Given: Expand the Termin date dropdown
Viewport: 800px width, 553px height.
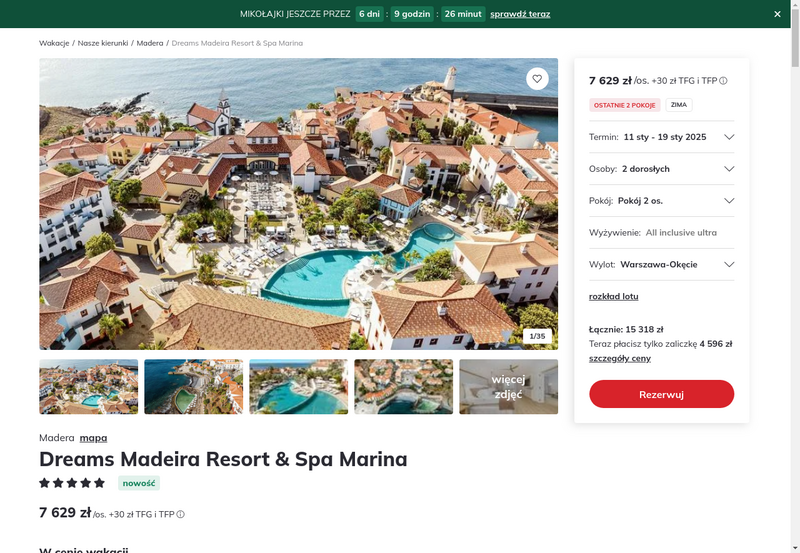Looking at the screenshot, I should (661, 137).
